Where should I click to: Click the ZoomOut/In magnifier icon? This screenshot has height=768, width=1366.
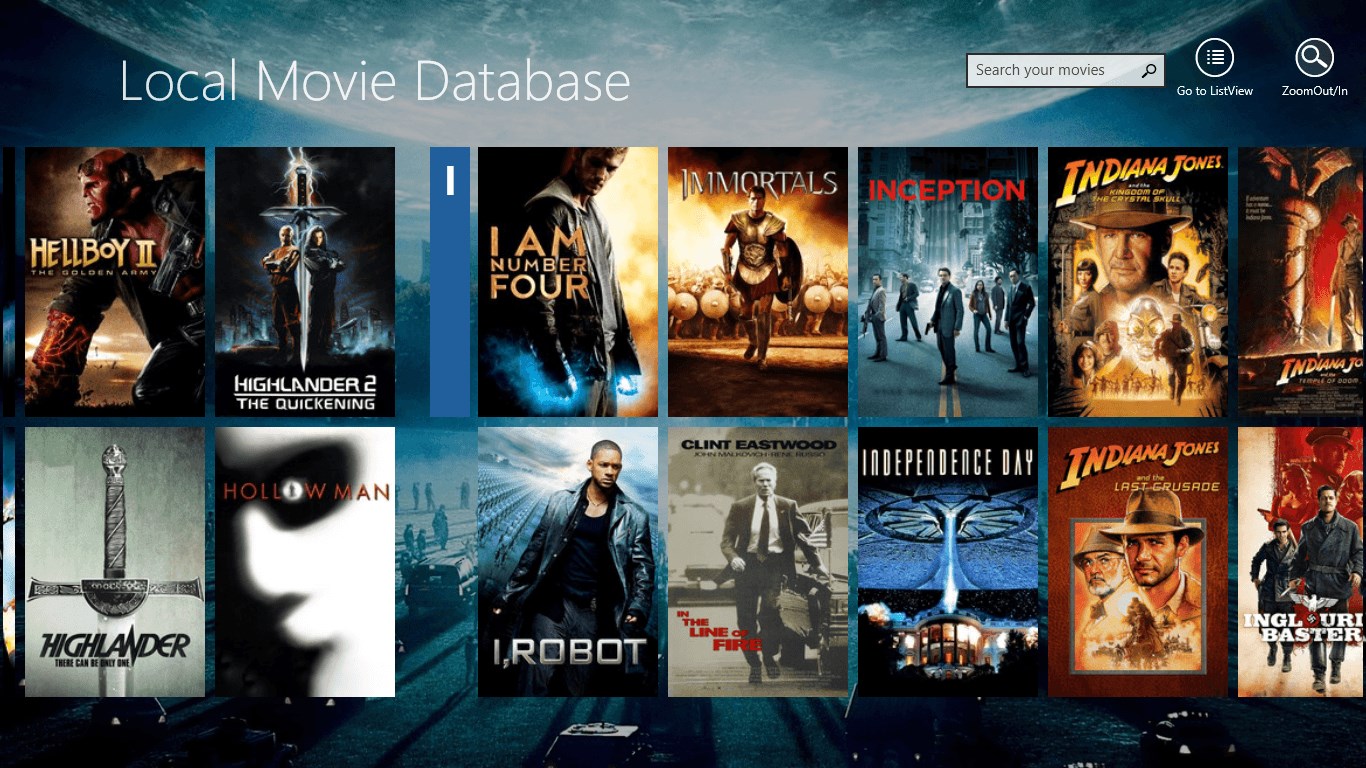coord(1314,58)
